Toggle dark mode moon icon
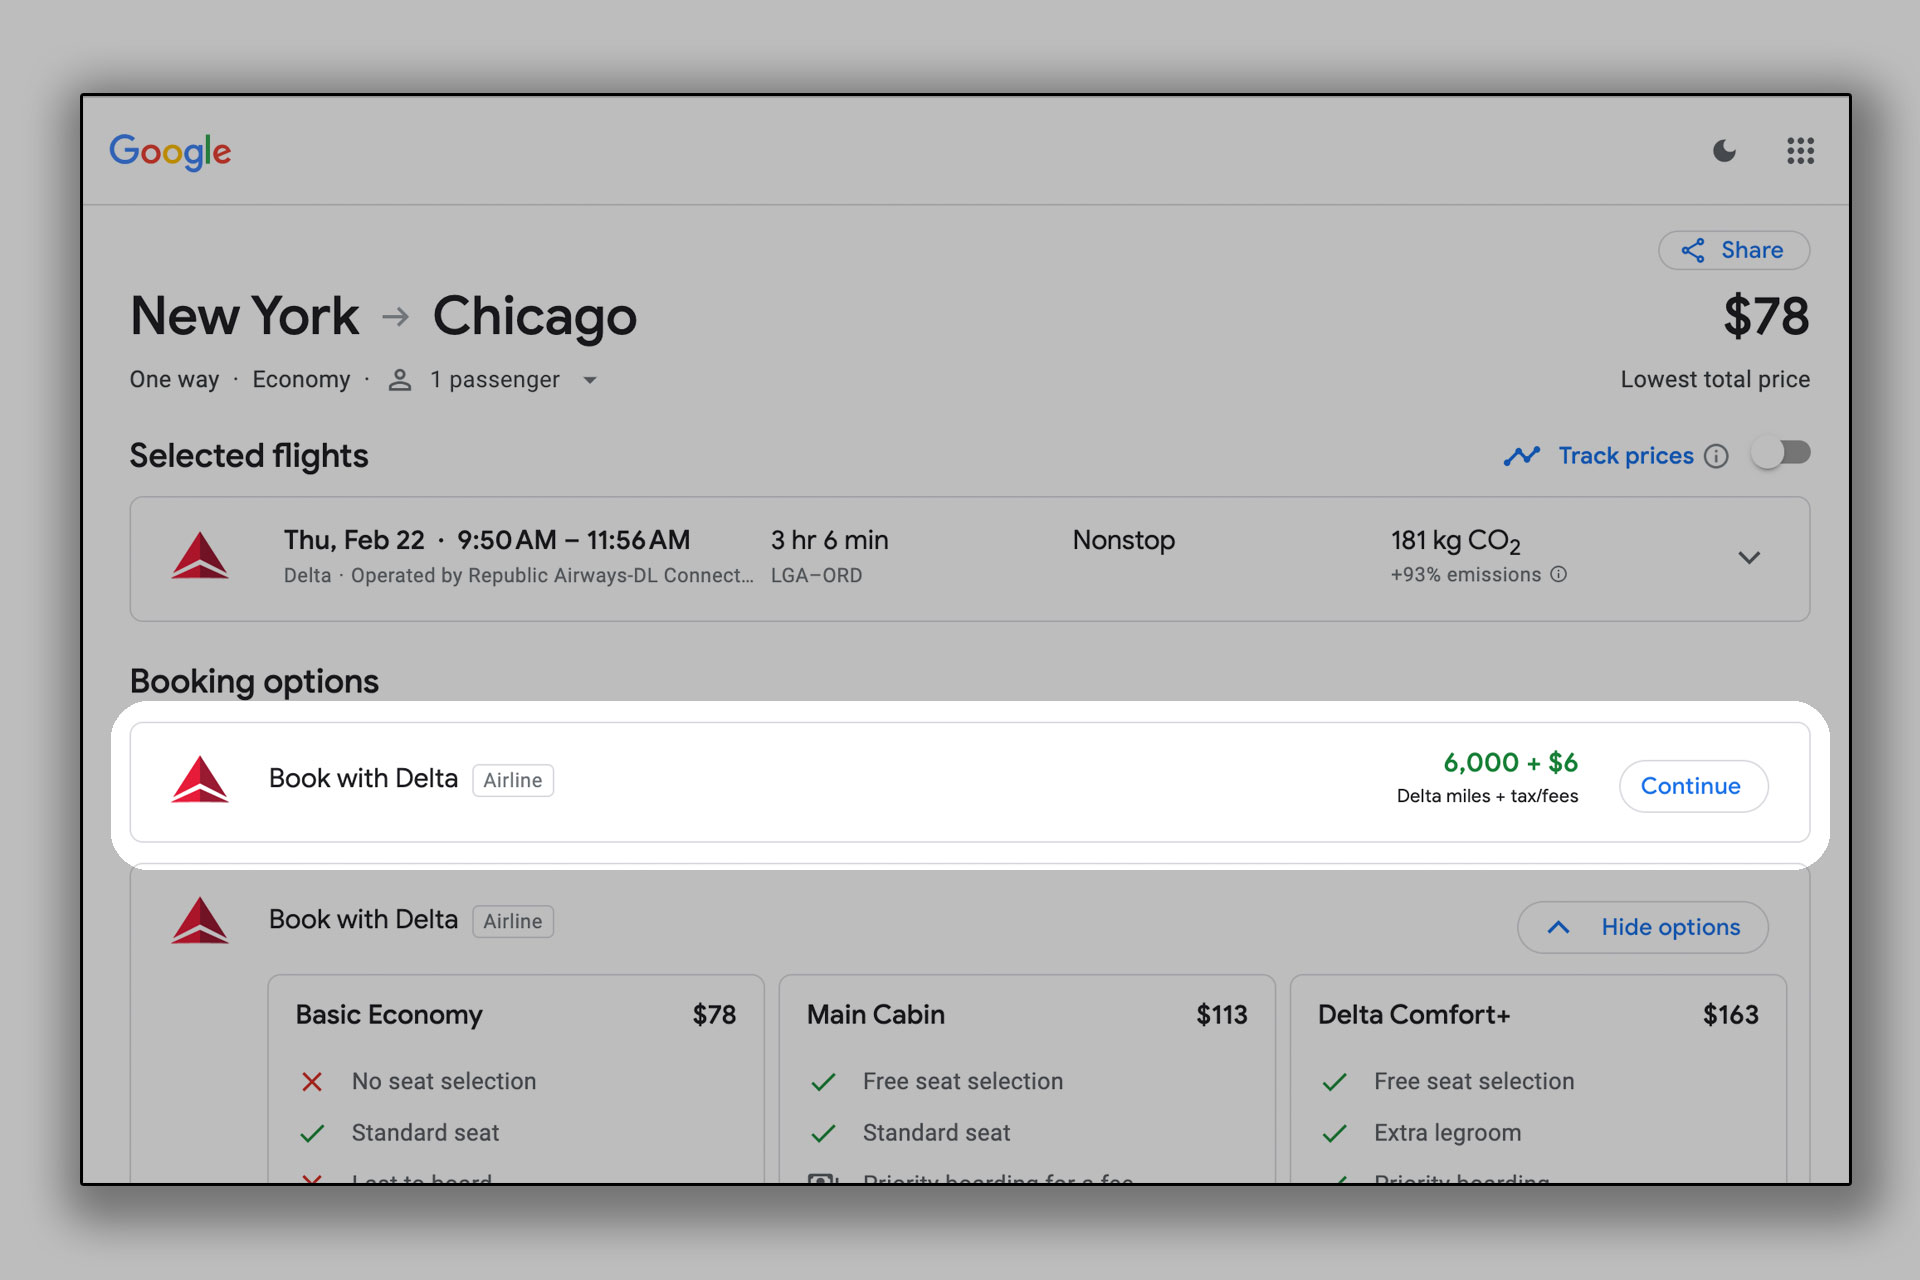Screen dimensions: 1920x1280 click(1724, 151)
